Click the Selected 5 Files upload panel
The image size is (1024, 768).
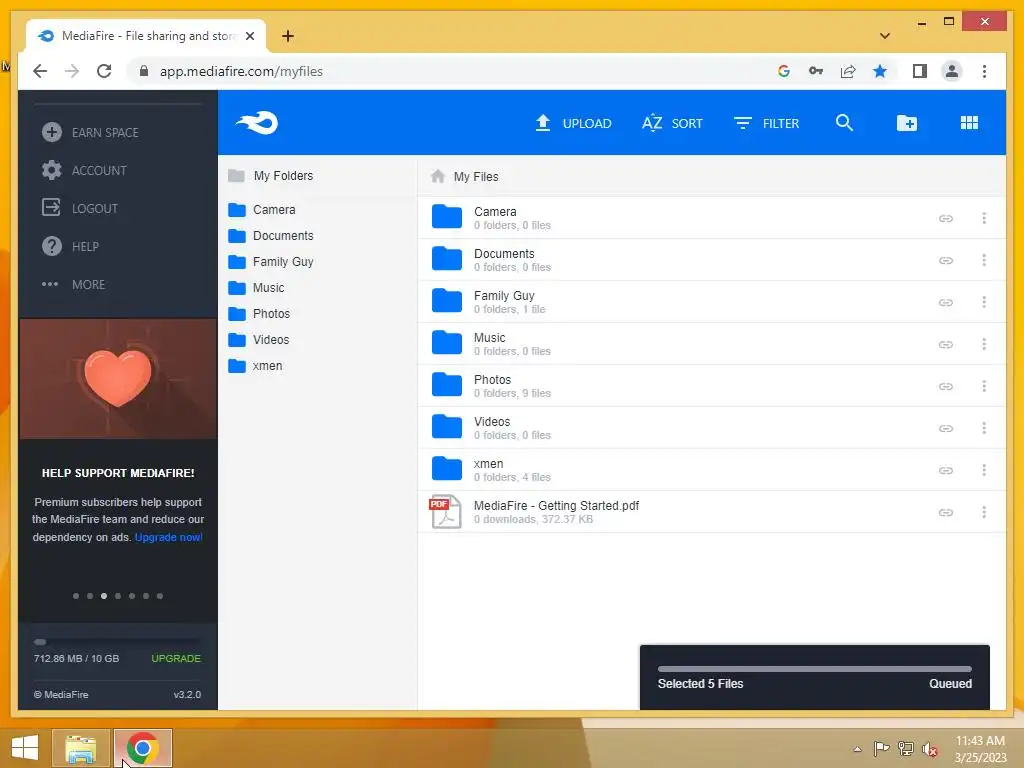pyautogui.click(x=814, y=677)
